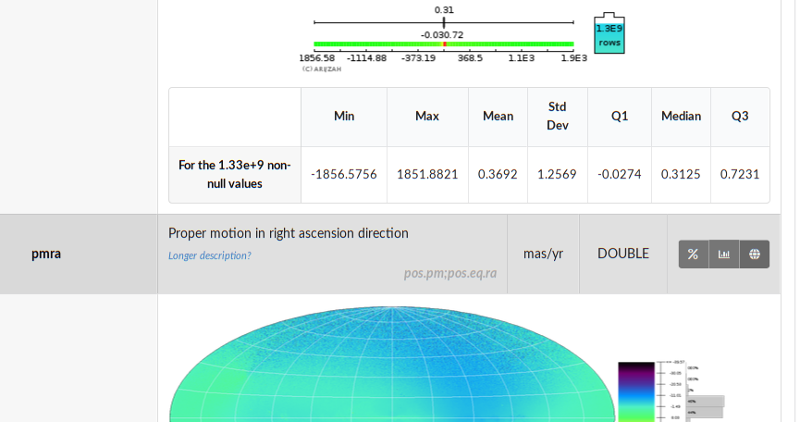This screenshot has height=422, width=800.
Task: Show the sky map globe for pmra
Action: pos(755,254)
